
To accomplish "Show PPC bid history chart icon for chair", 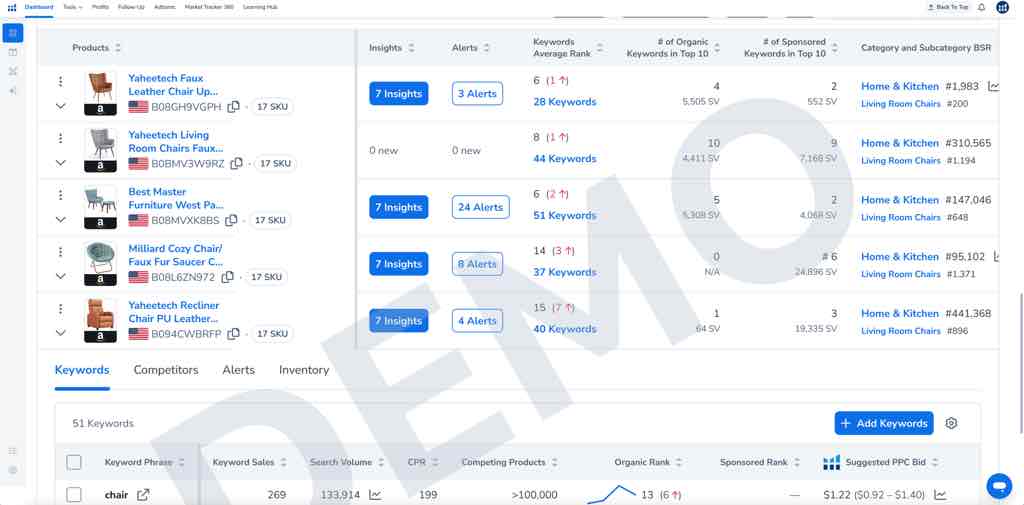I will click(940, 495).
